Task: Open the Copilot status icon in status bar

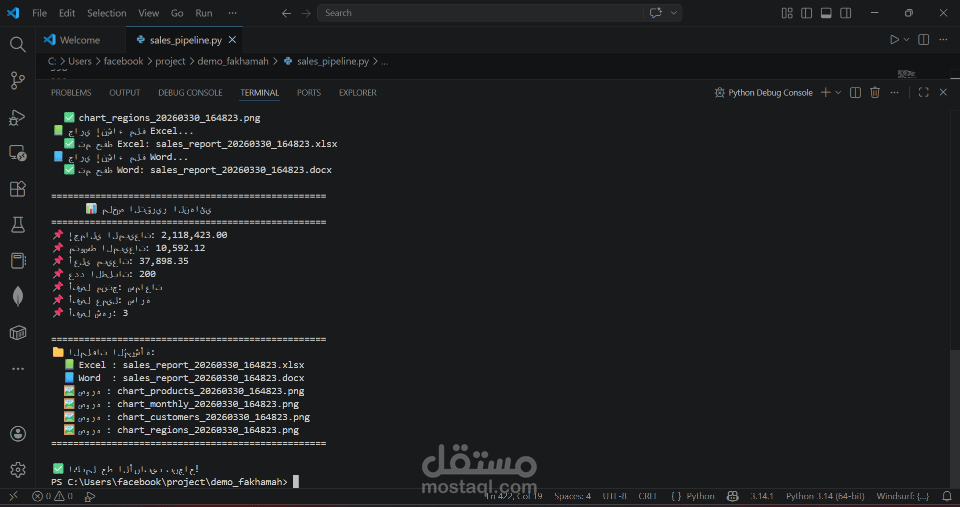Action: tap(732, 496)
